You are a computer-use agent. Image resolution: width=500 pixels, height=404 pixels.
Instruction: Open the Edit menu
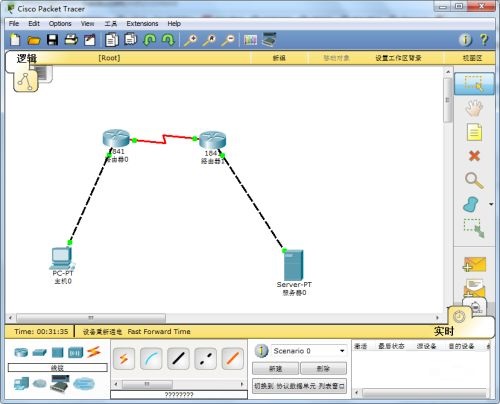34,24
